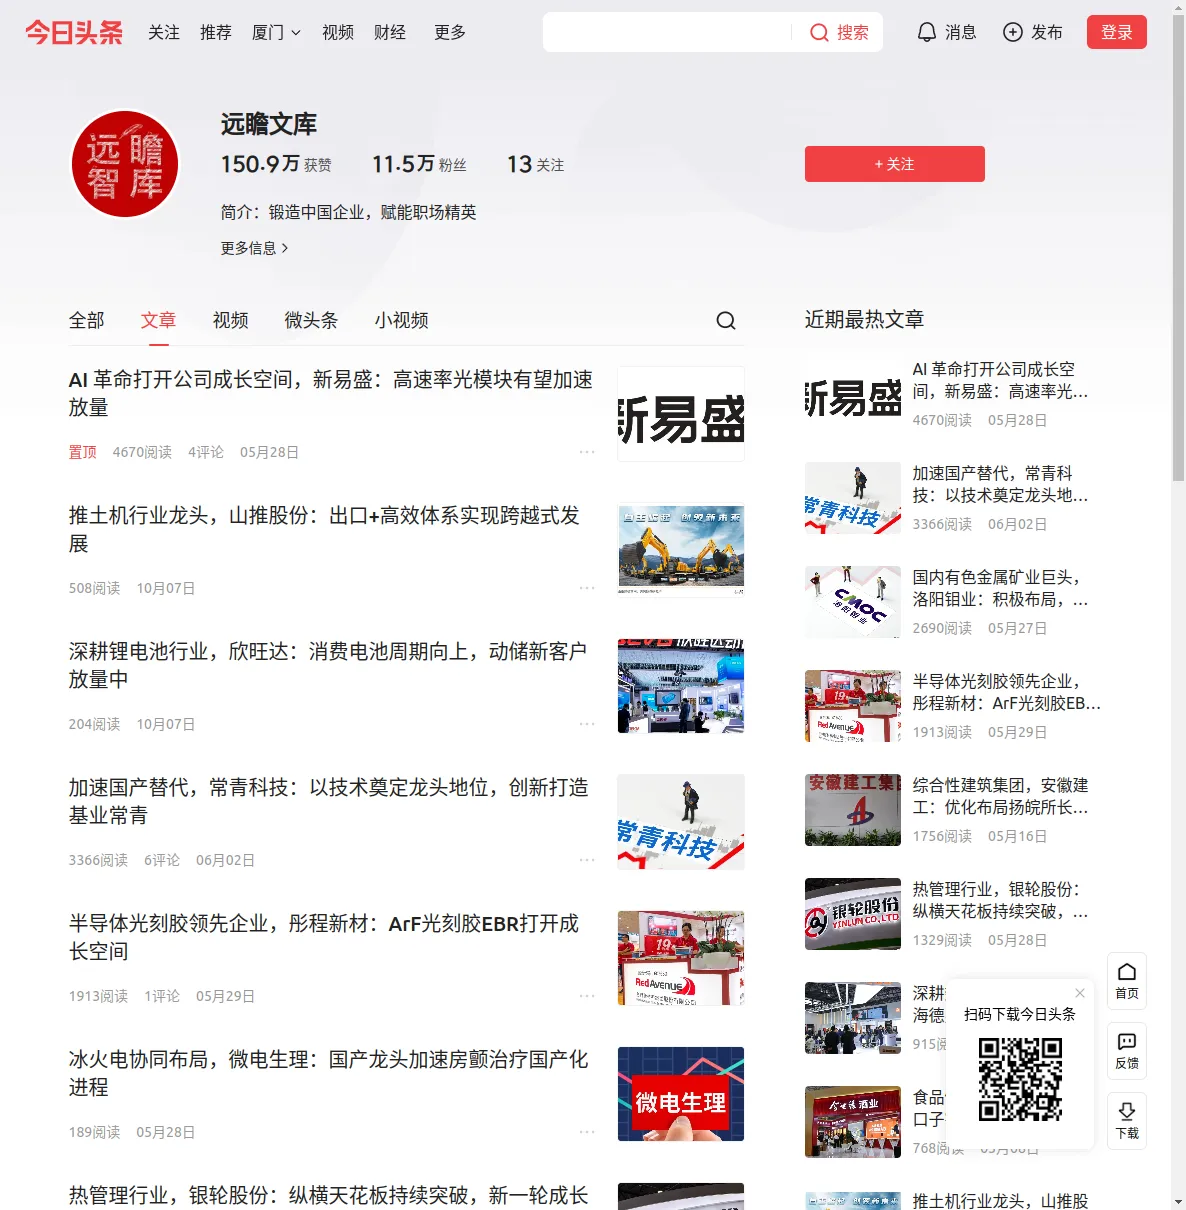
Task: Expand the 厦门 city dropdown
Action: (x=276, y=32)
